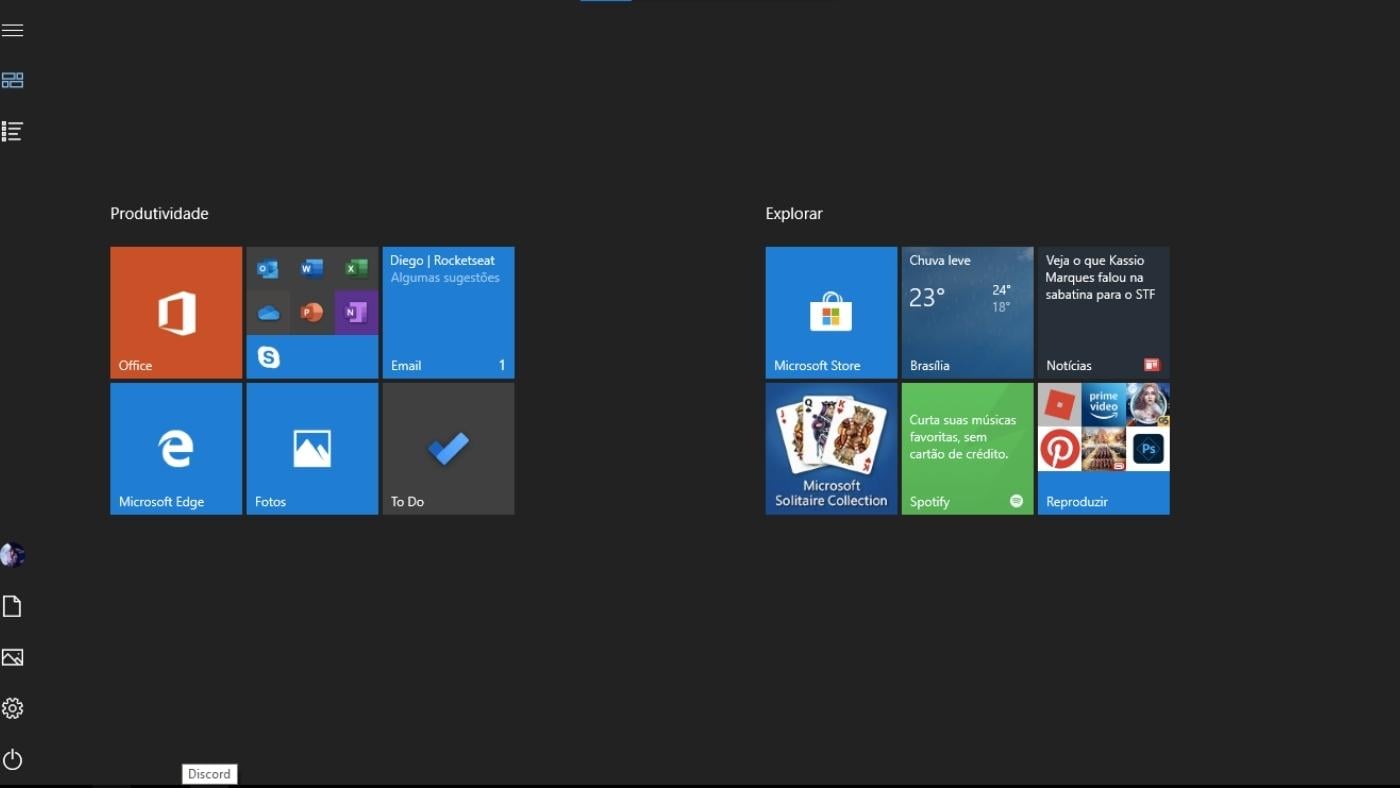Expand the Start hamburger menu
The height and width of the screenshot is (788, 1400).
click(12, 30)
